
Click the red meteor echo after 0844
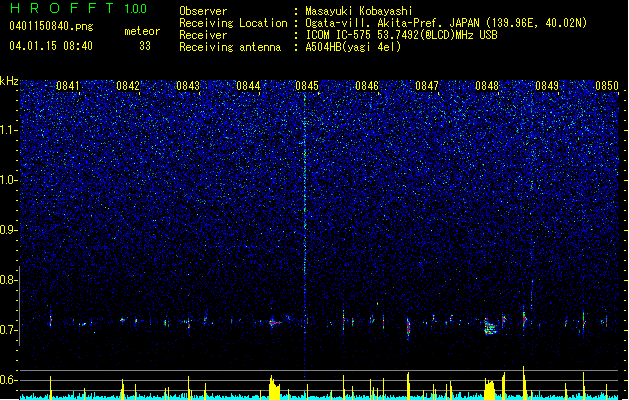click(274, 322)
